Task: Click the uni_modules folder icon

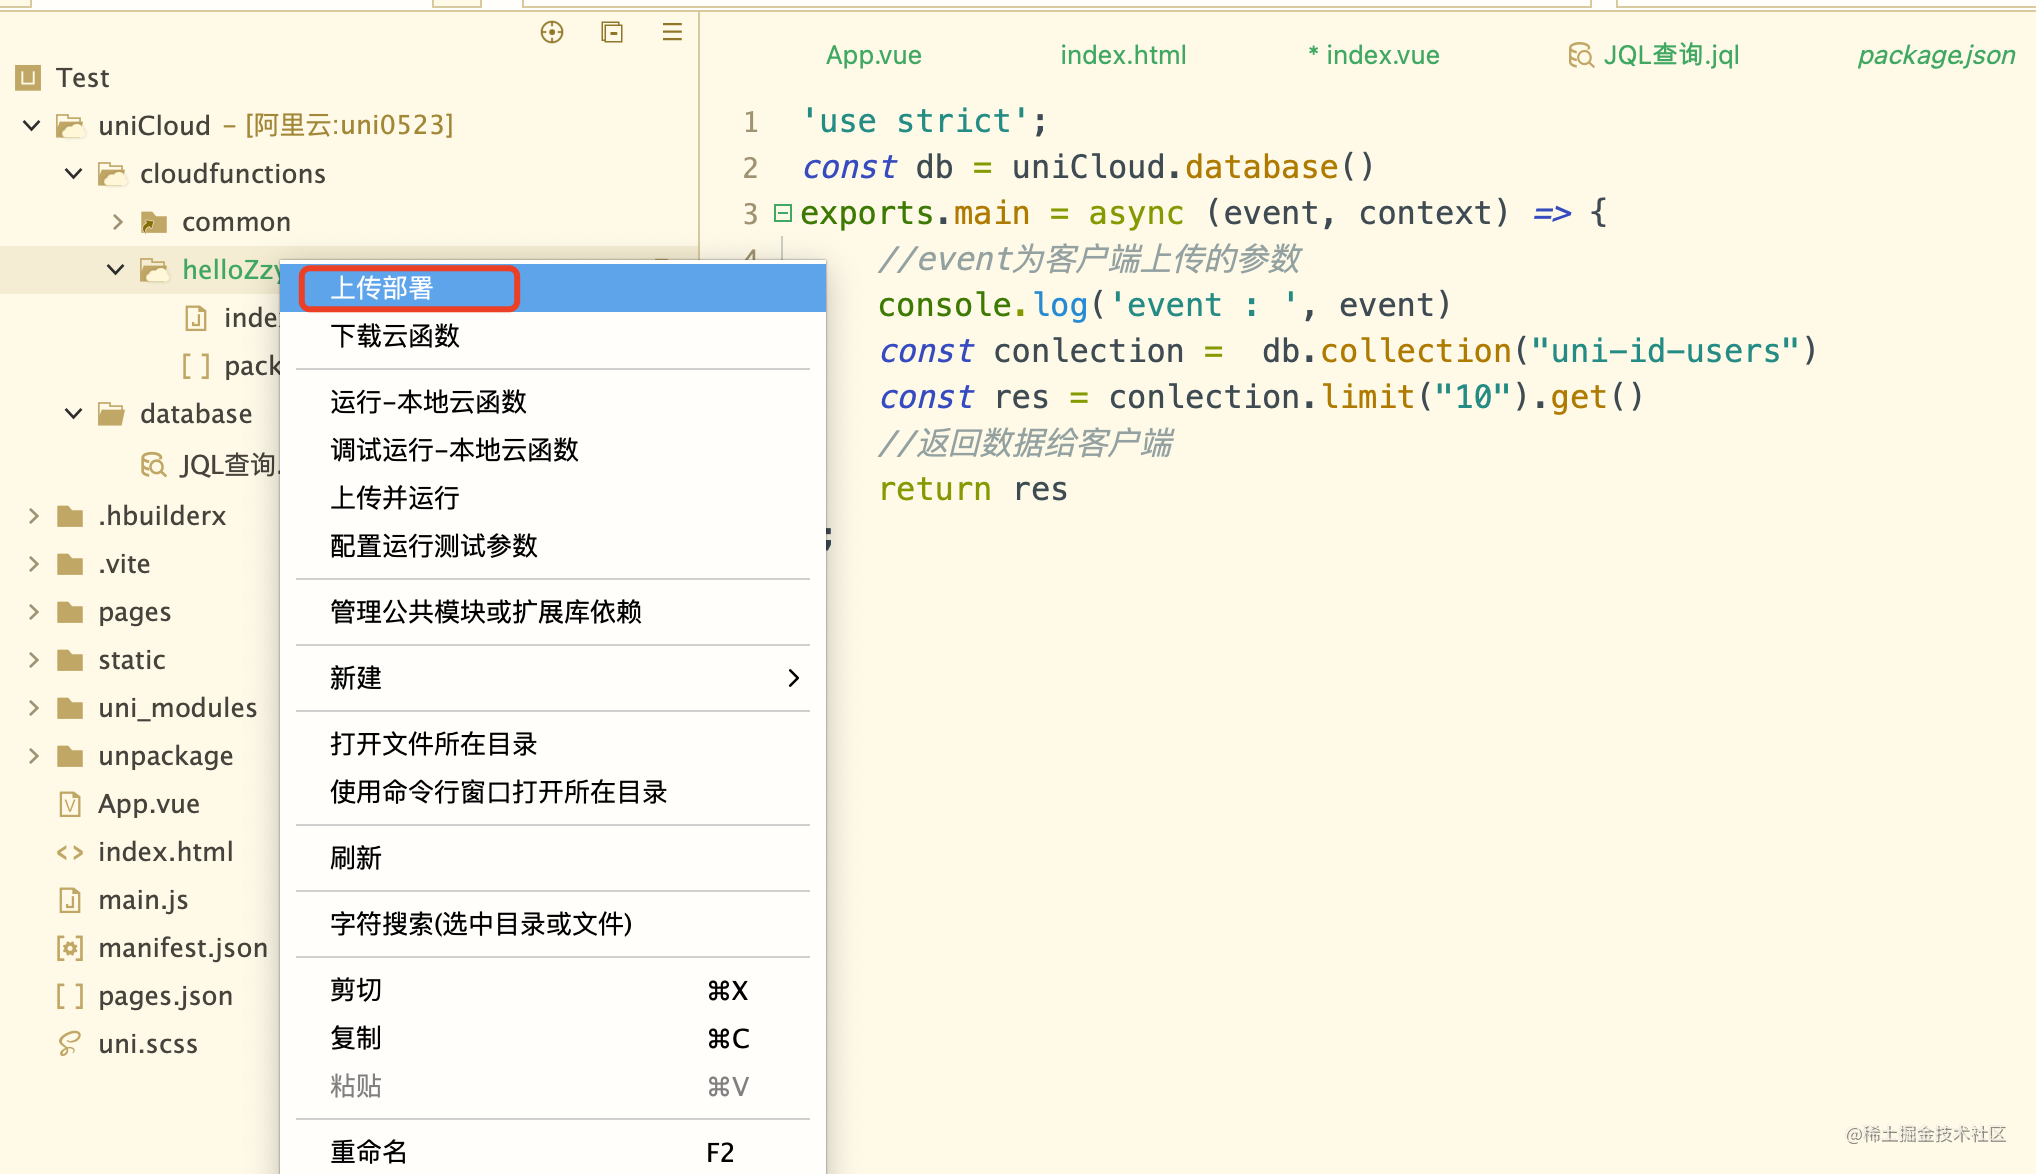Action: click(x=70, y=708)
